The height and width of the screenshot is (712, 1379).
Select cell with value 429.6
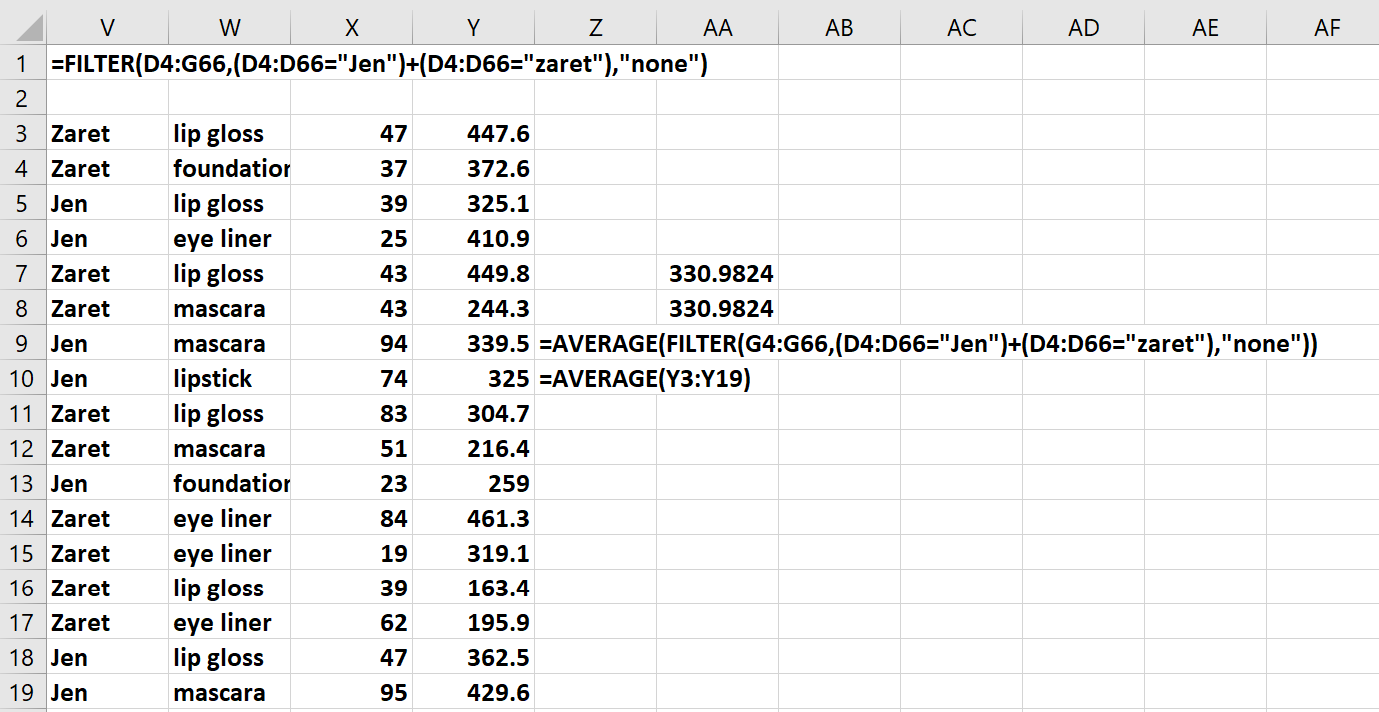pyautogui.click(x=473, y=693)
